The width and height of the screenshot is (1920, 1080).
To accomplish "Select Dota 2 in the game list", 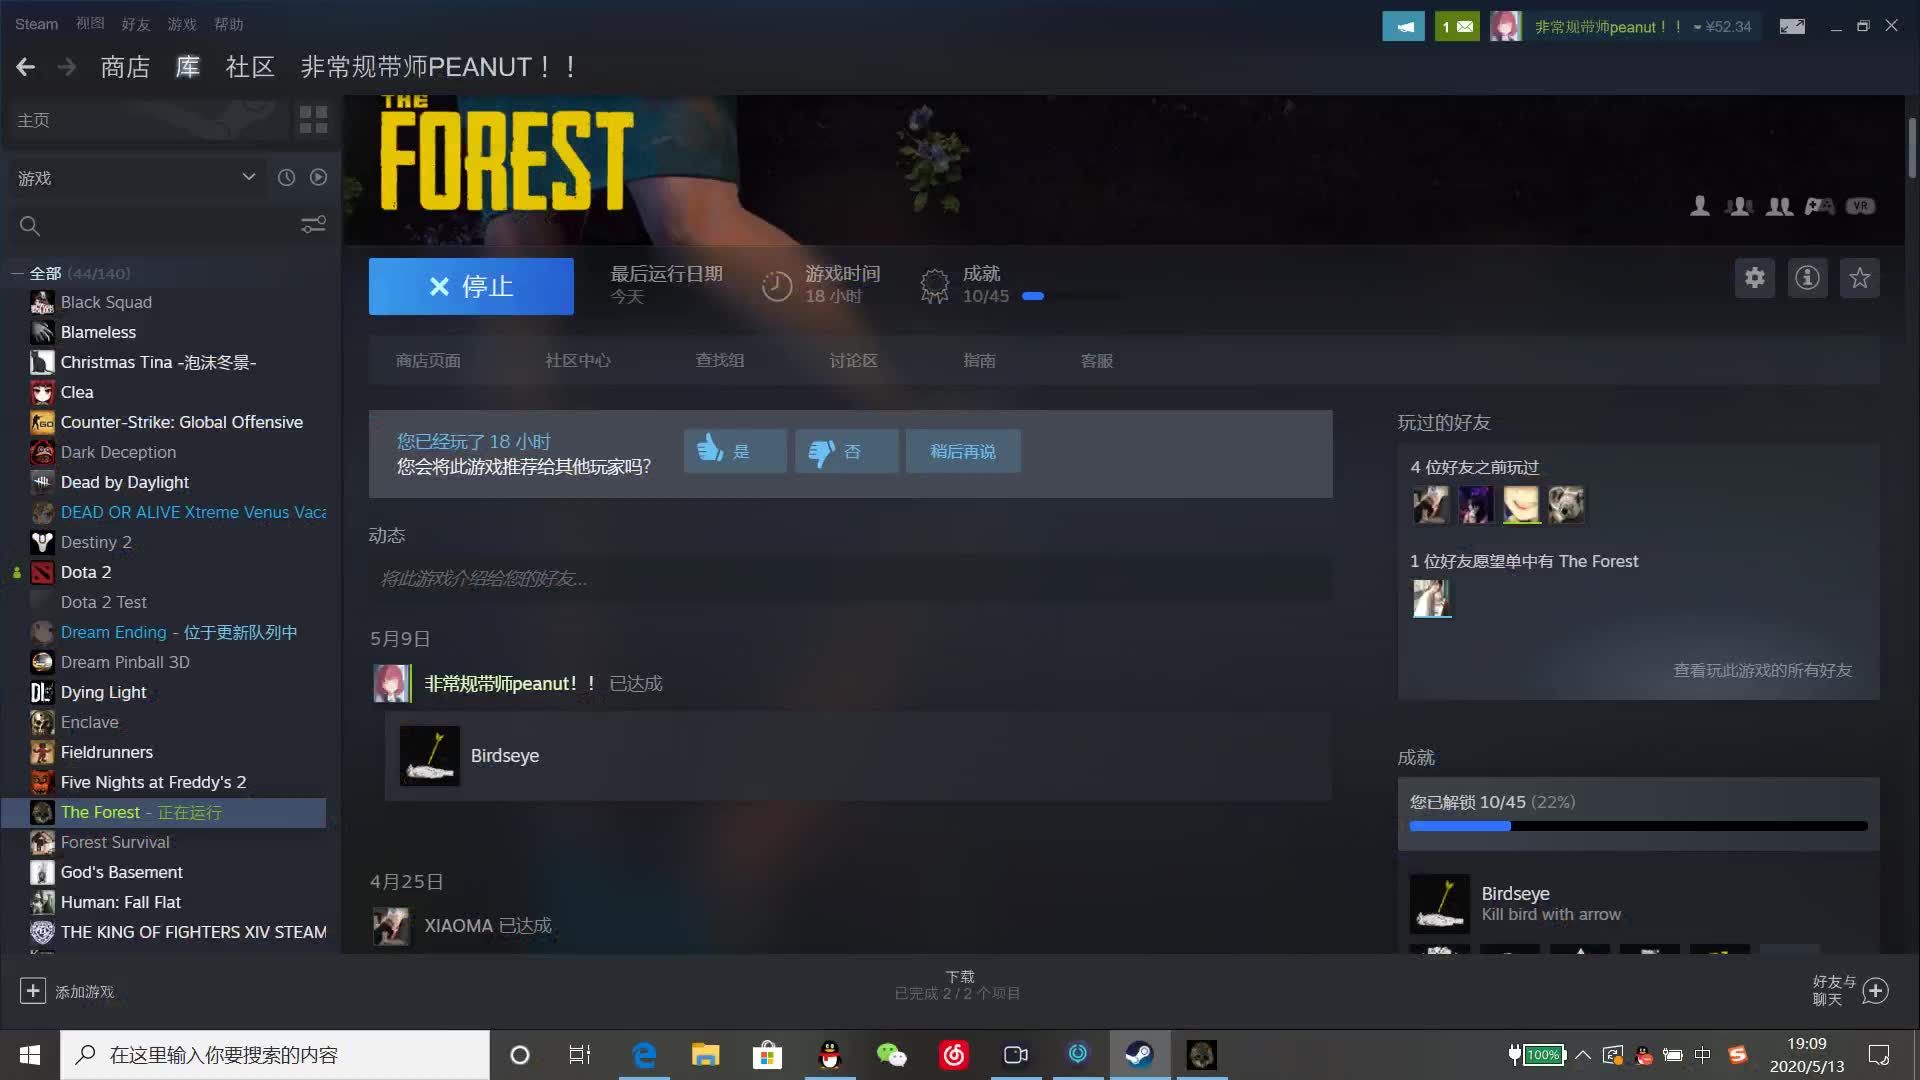I will [x=86, y=572].
